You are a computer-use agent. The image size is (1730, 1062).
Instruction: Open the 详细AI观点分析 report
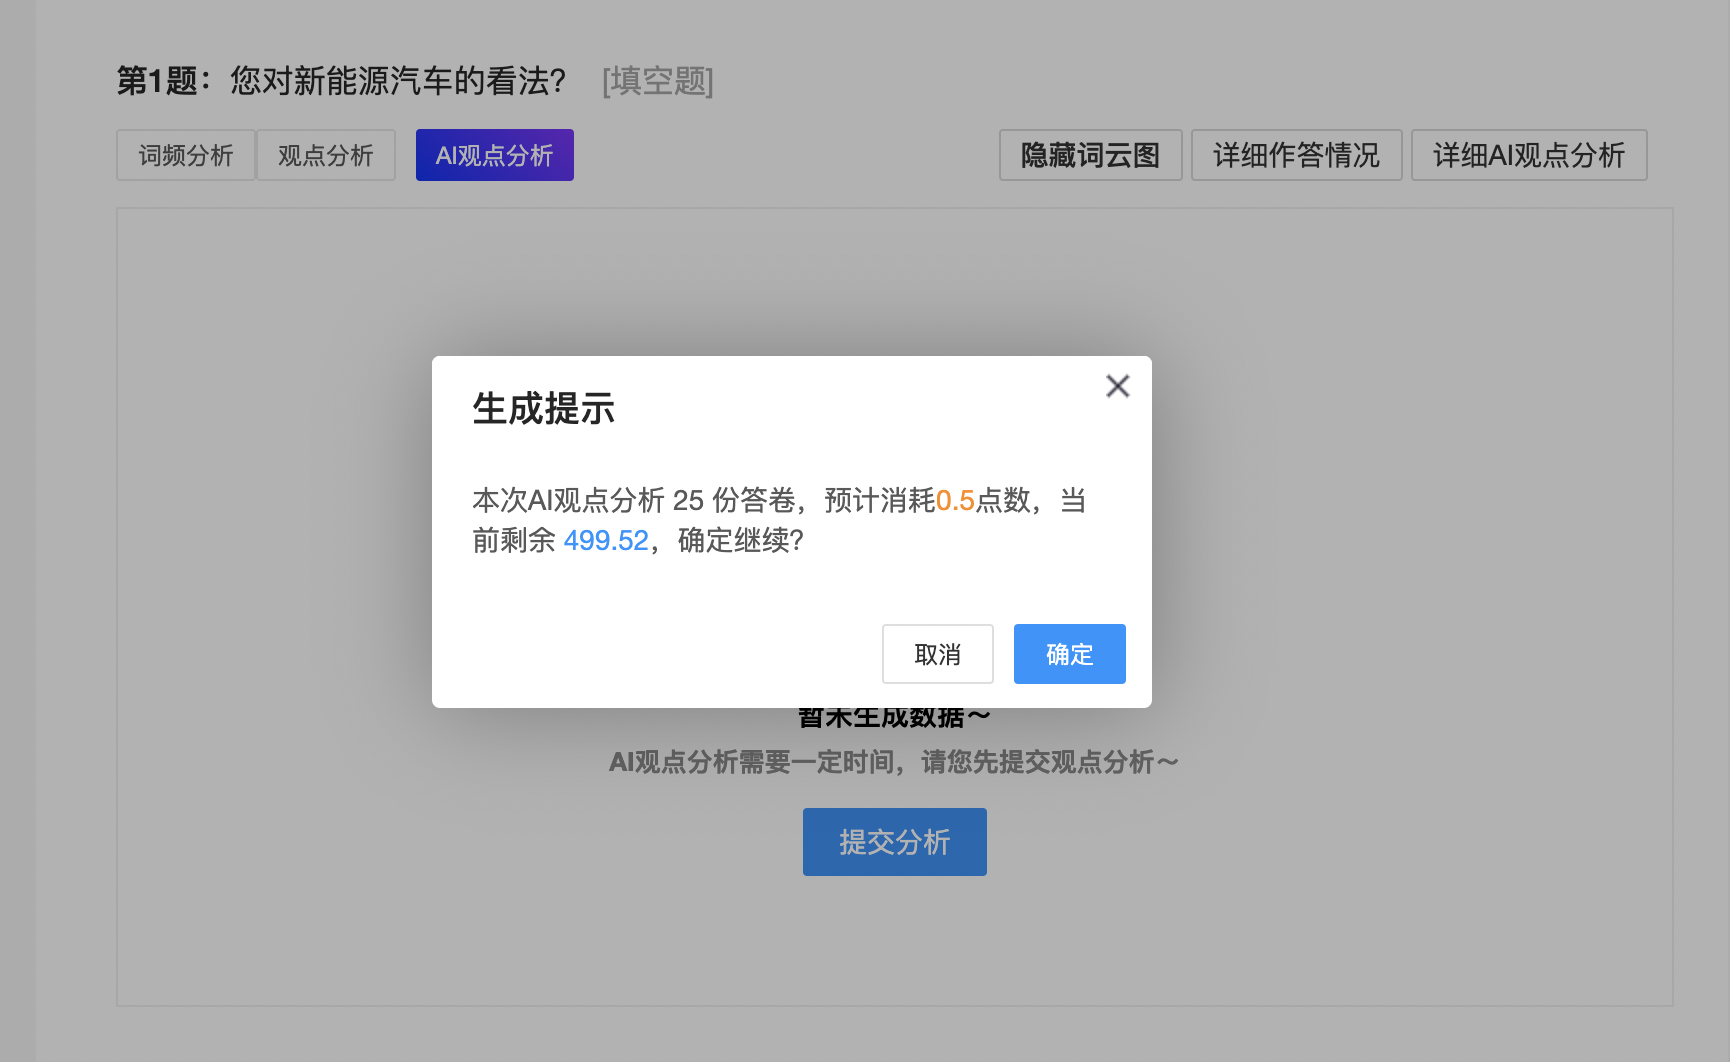coord(1528,155)
